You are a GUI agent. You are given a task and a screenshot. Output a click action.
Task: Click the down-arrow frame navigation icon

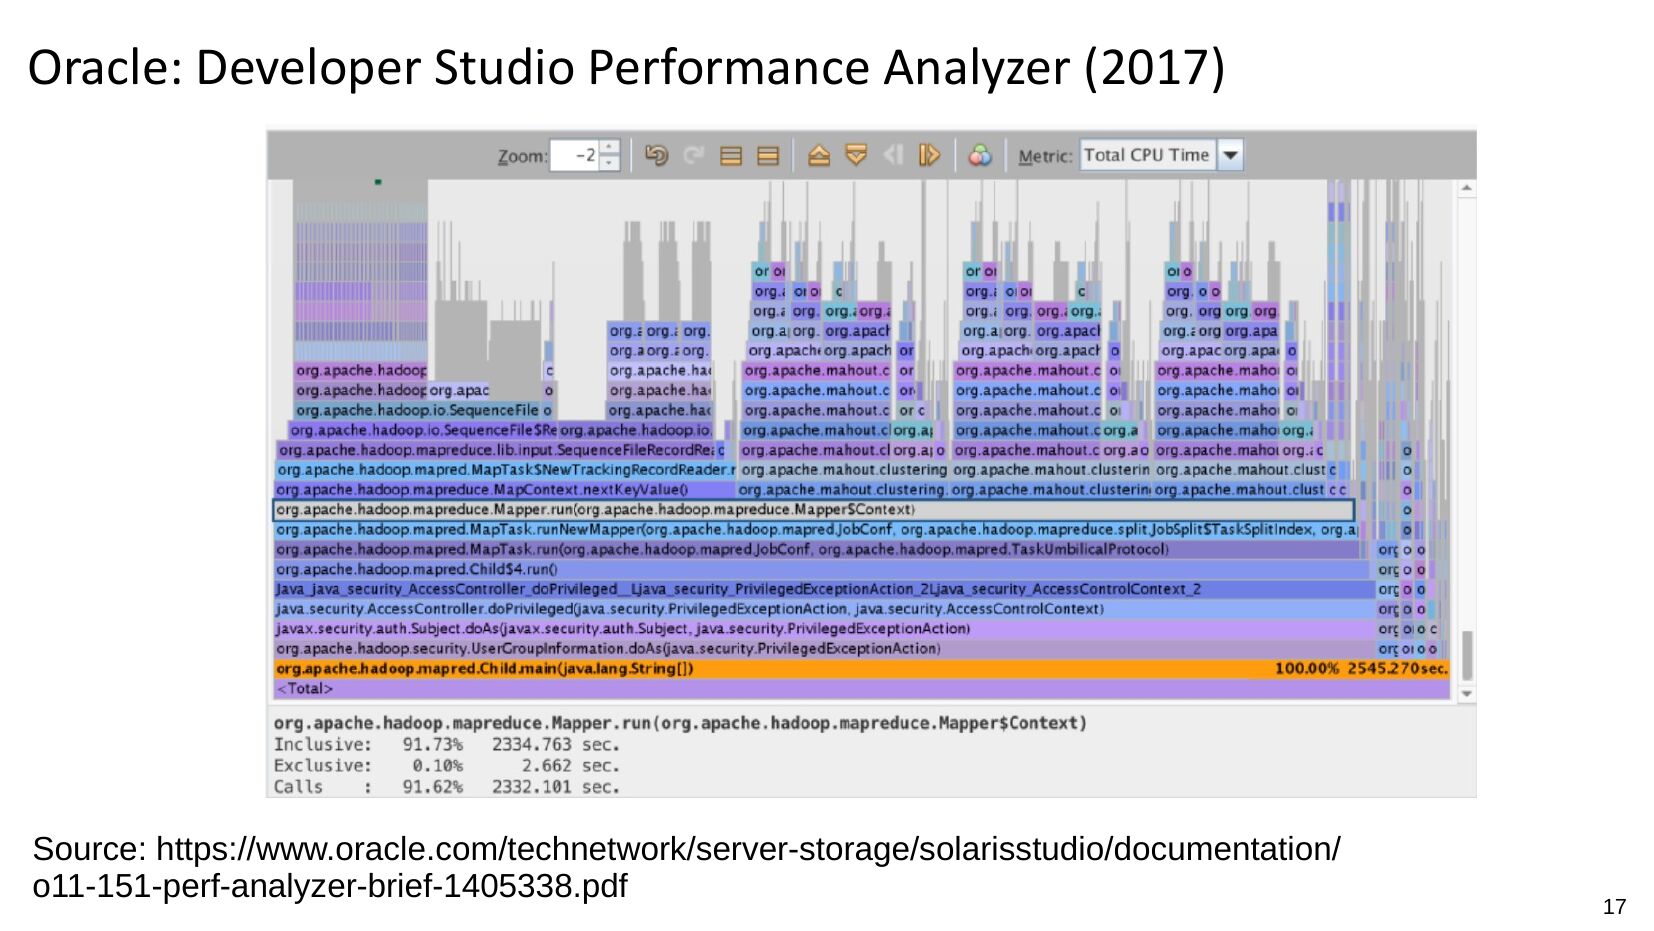pyautogui.click(x=856, y=156)
